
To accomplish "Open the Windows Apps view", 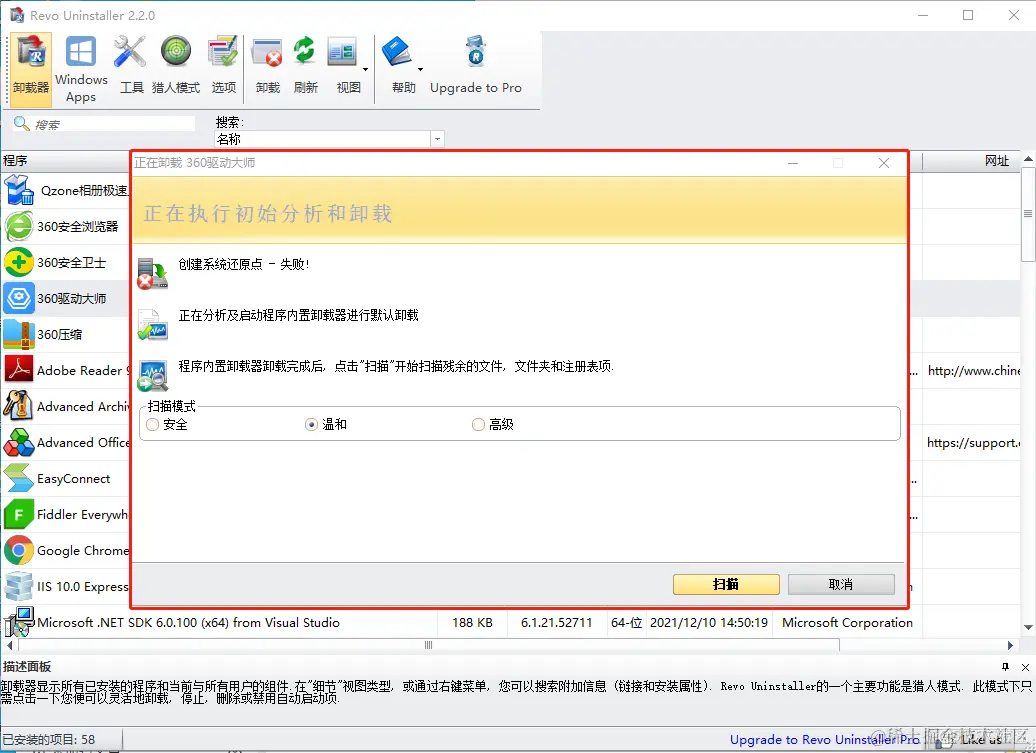I will click(x=81, y=52).
